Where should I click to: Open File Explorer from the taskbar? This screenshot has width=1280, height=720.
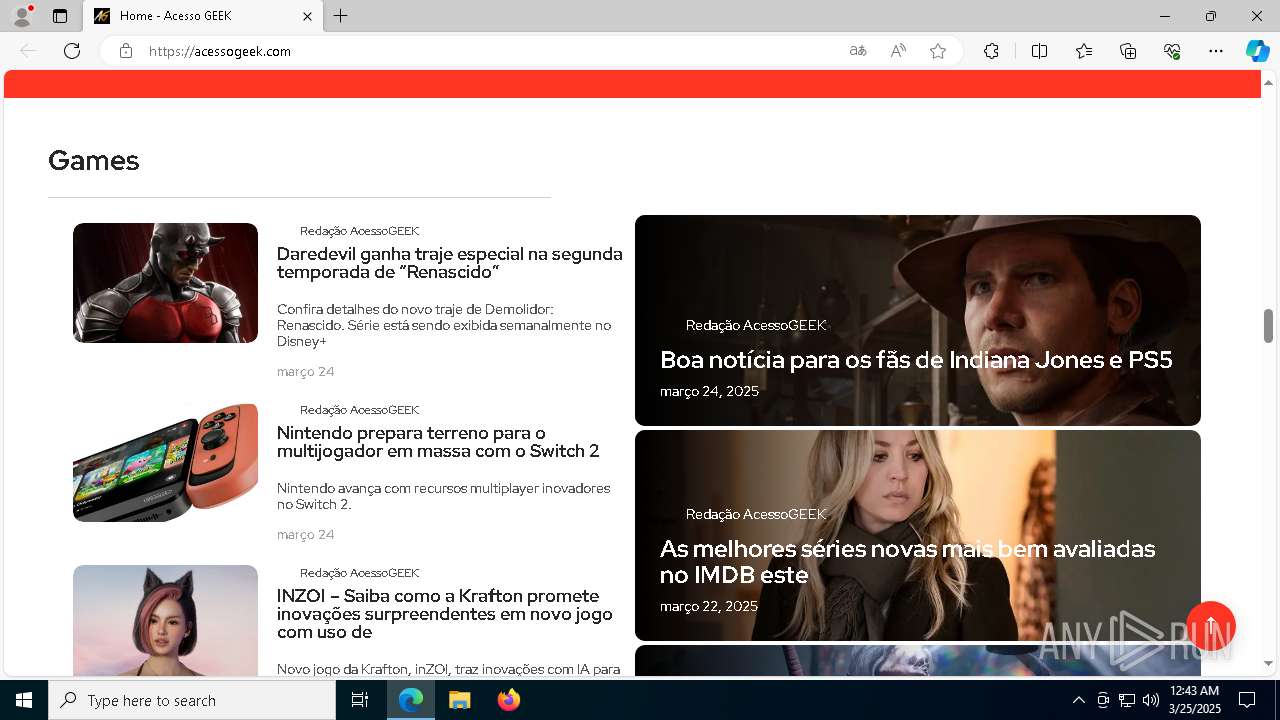click(x=459, y=700)
